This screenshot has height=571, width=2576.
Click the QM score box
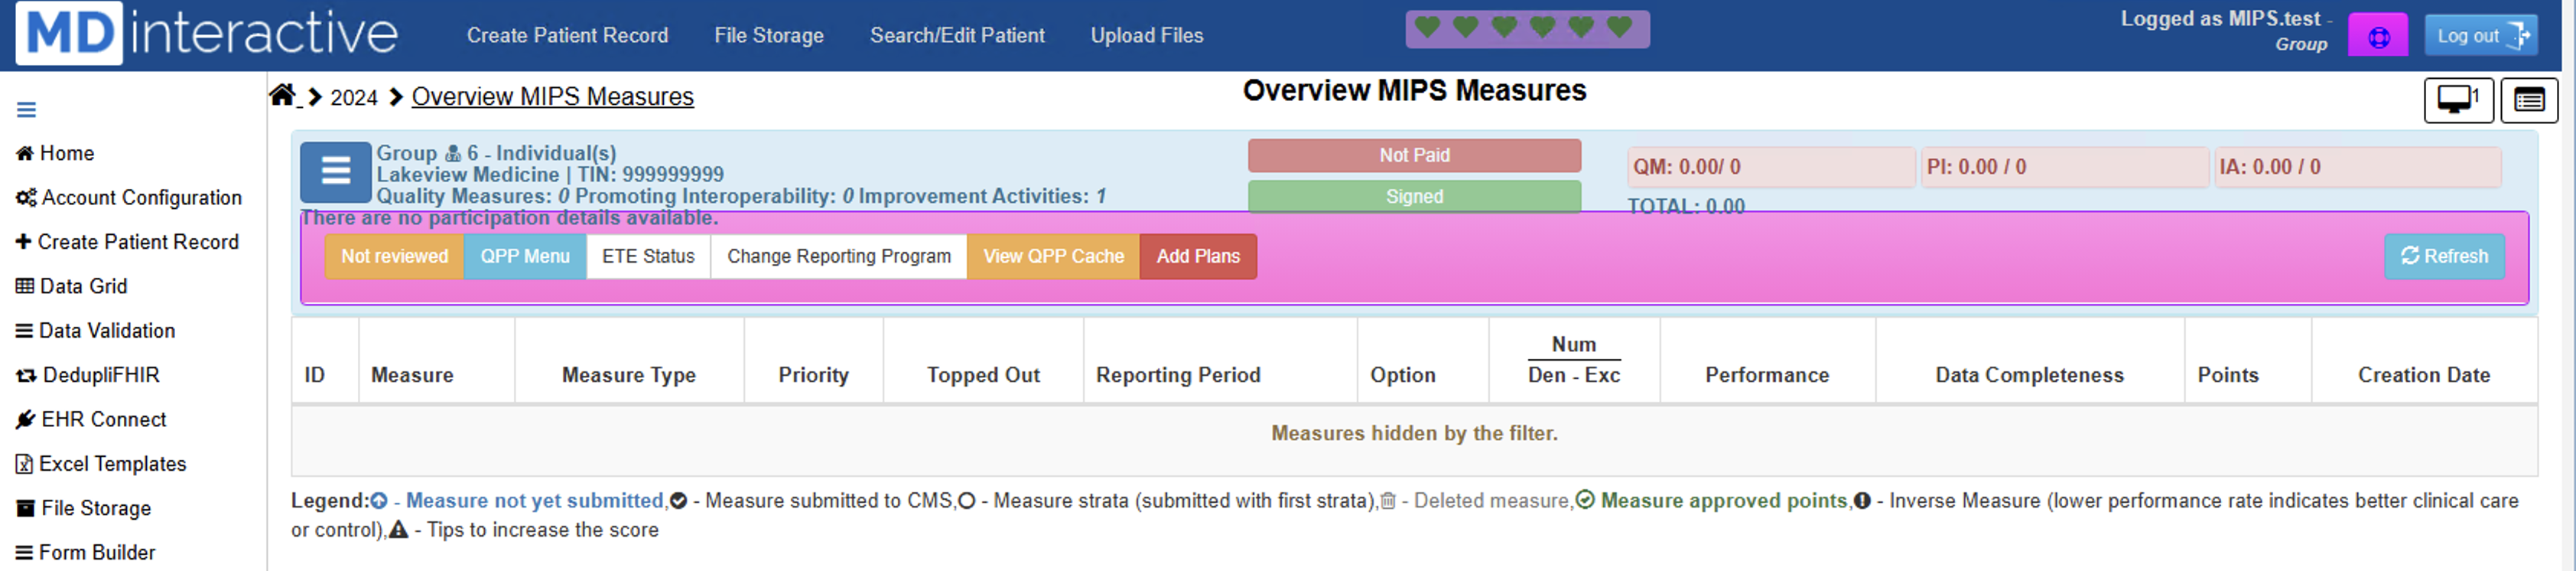tap(1770, 167)
